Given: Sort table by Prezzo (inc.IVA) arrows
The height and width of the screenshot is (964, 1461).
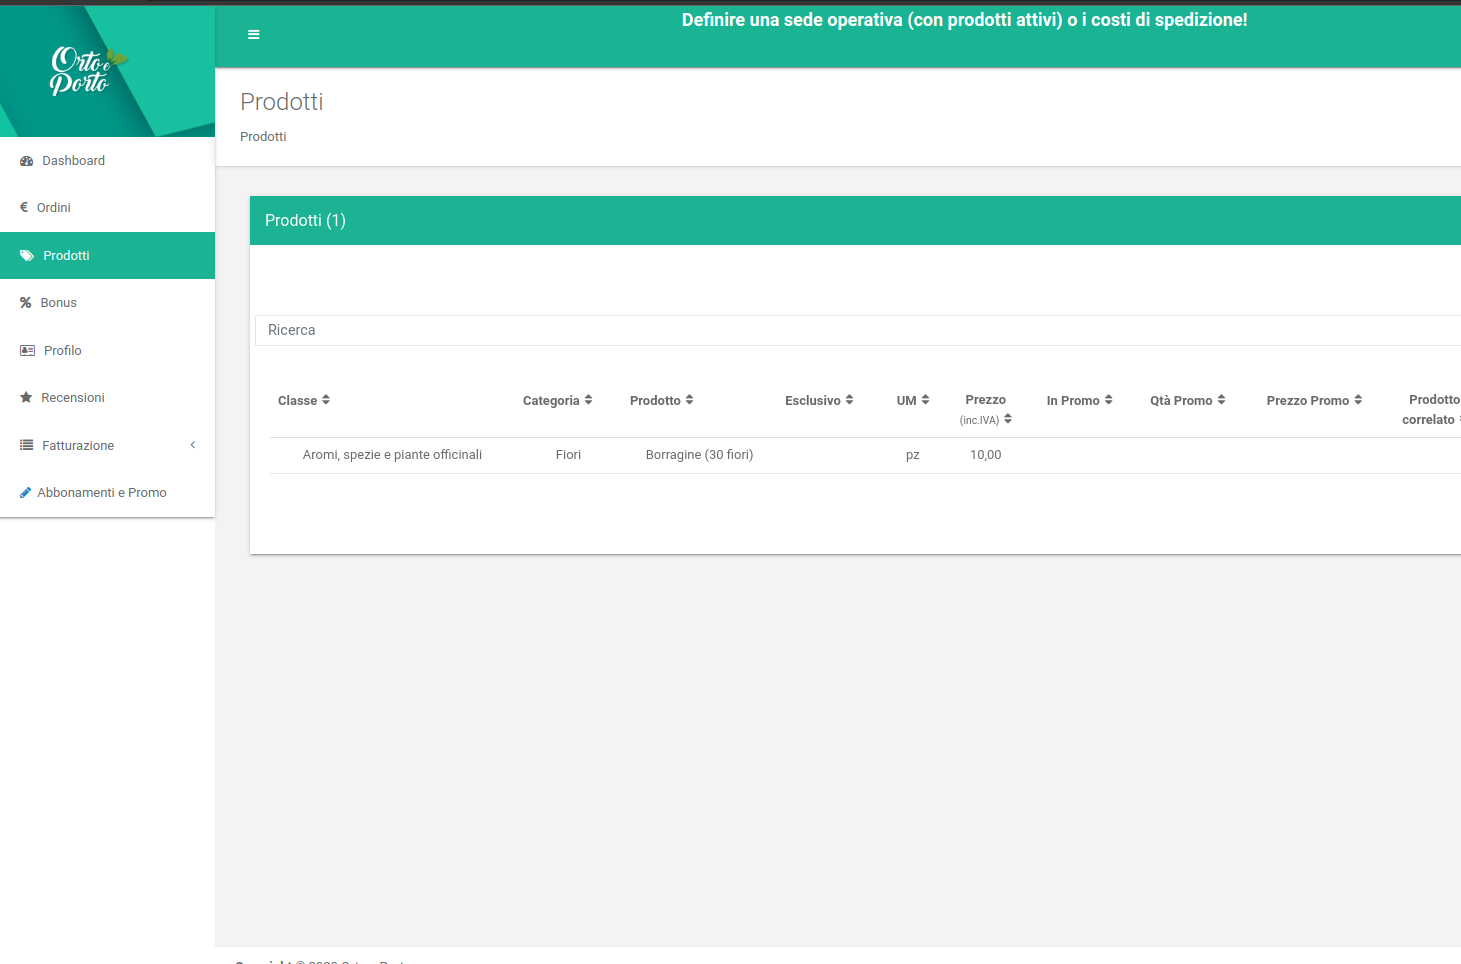Looking at the screenshot, I should point(1008,419).
